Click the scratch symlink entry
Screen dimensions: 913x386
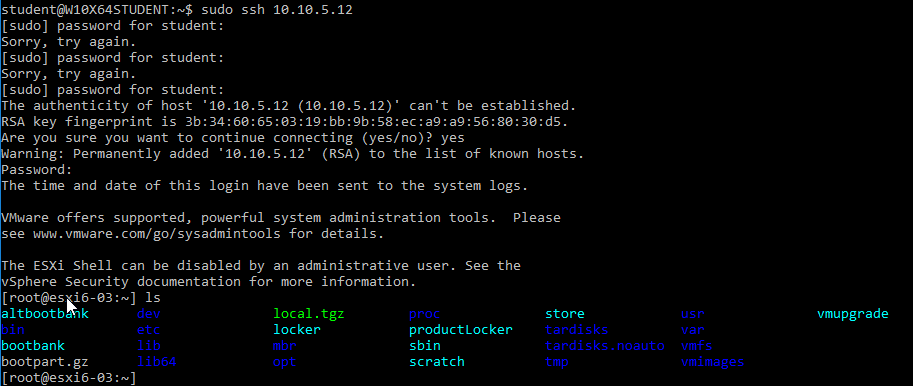[437, 362]
